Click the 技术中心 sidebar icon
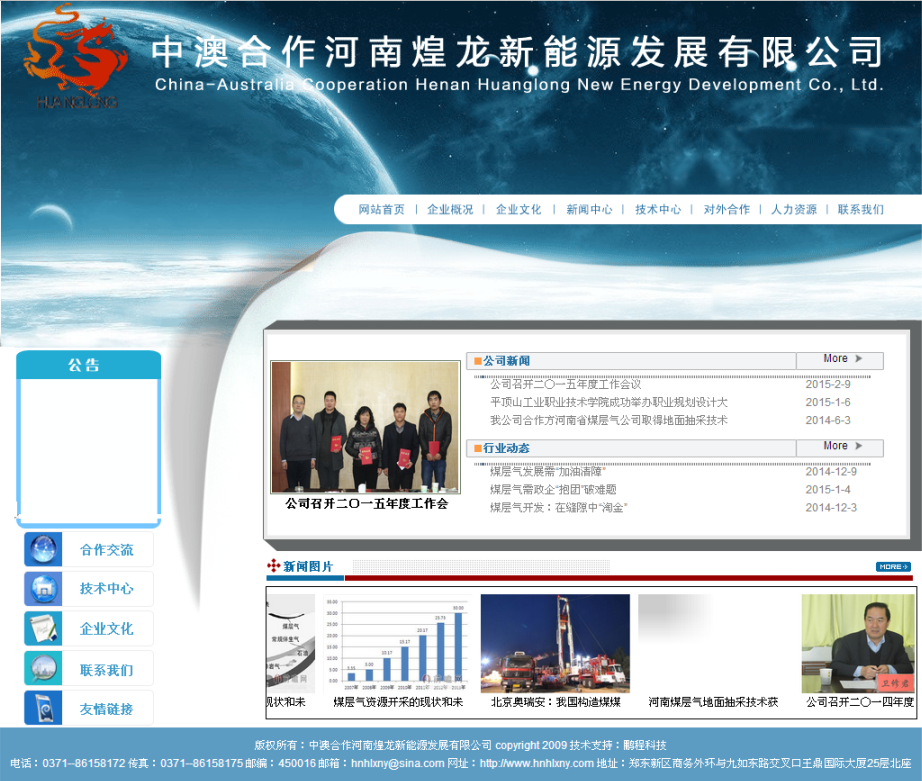Image resolution: width=922 pixels, height=781 pixels. [x=42, y=589]
